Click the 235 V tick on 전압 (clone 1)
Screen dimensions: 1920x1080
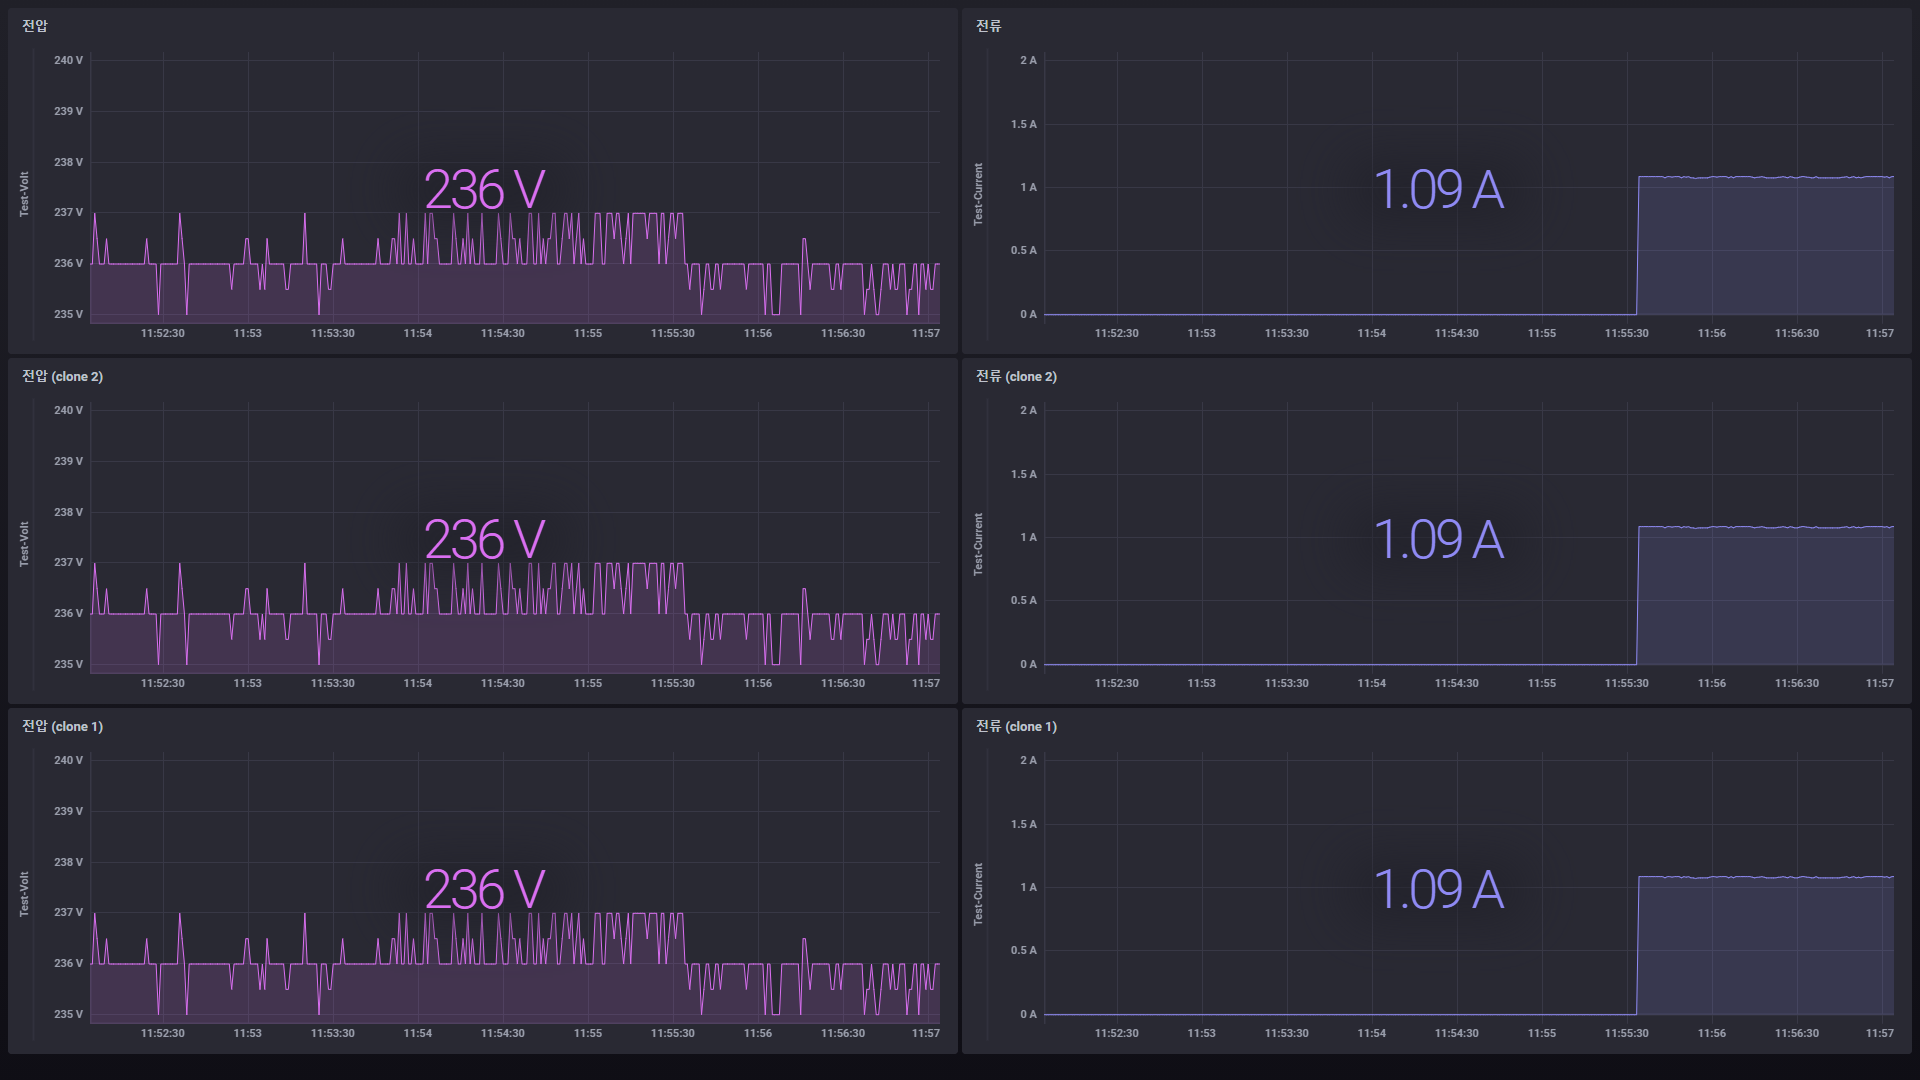(68, 1012)
